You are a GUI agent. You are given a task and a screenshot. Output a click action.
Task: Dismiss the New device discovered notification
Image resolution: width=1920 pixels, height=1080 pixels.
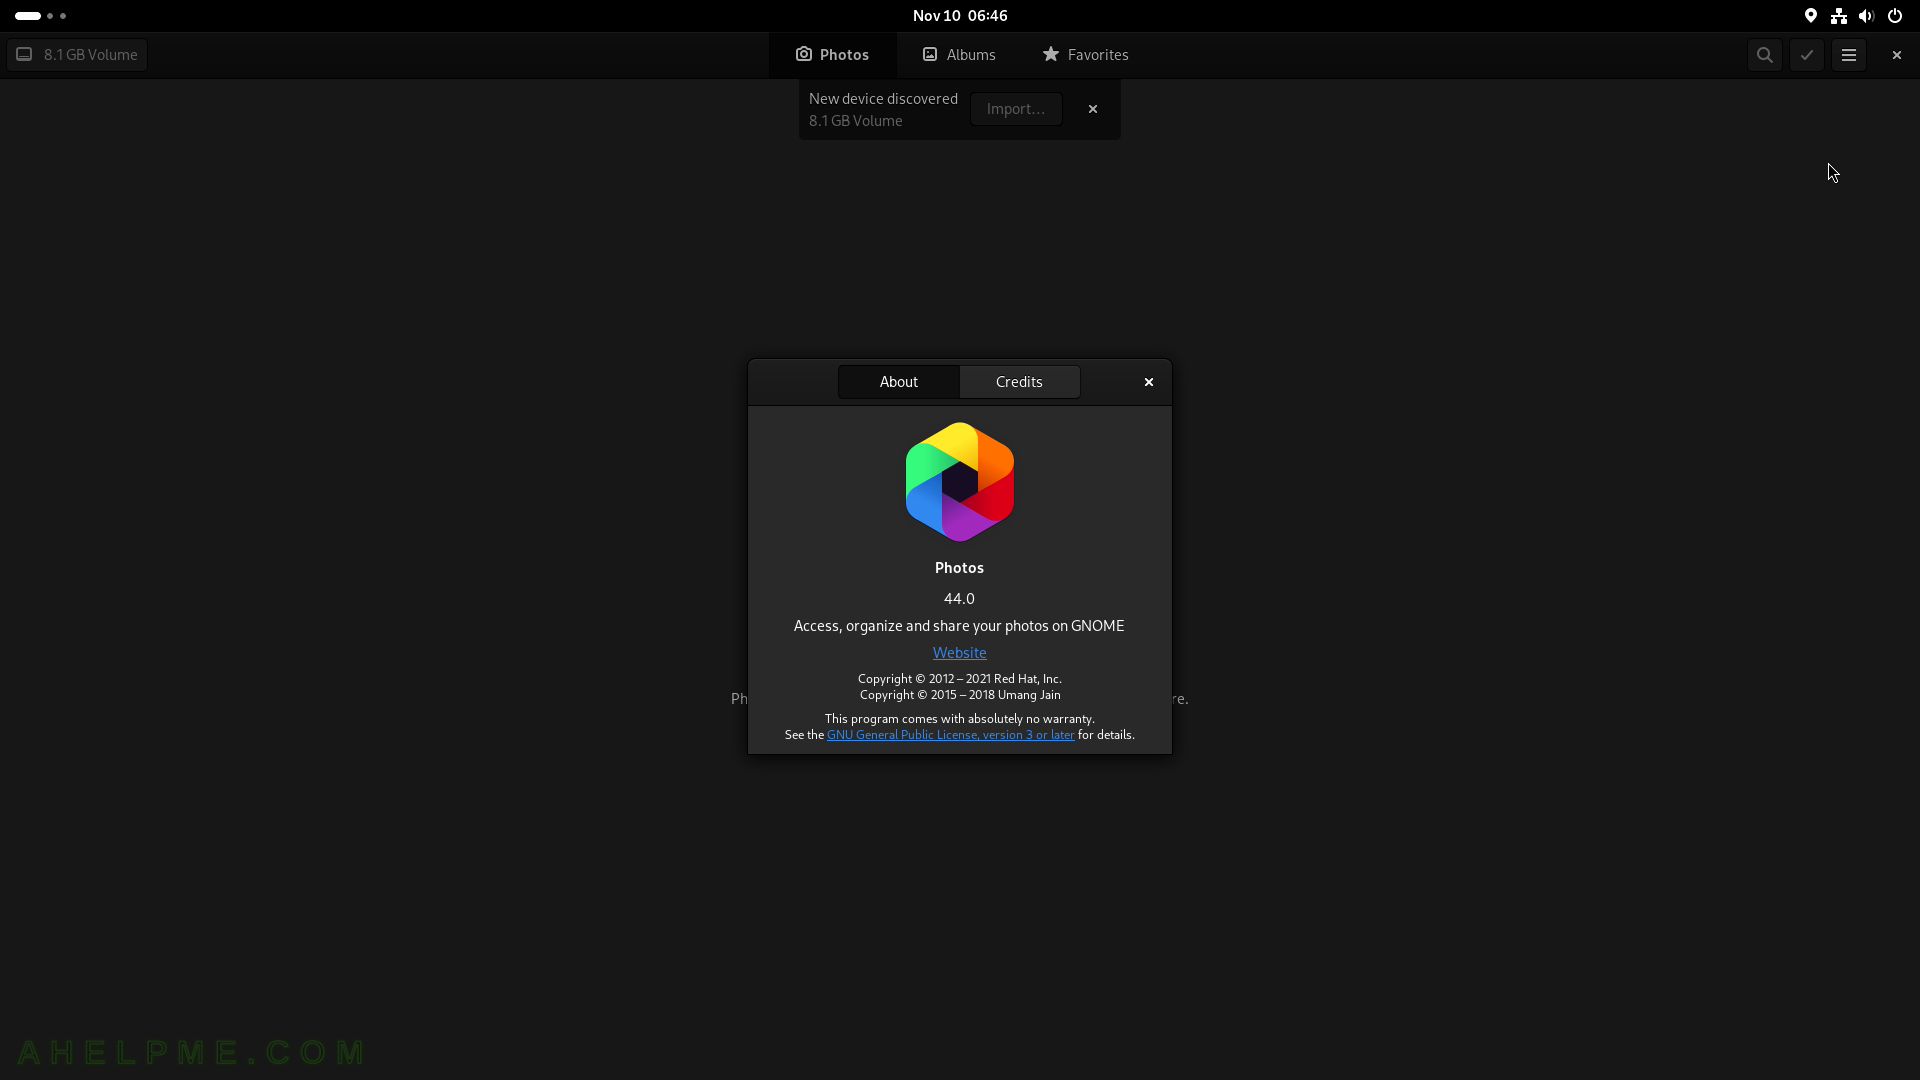click(1092, 109)
